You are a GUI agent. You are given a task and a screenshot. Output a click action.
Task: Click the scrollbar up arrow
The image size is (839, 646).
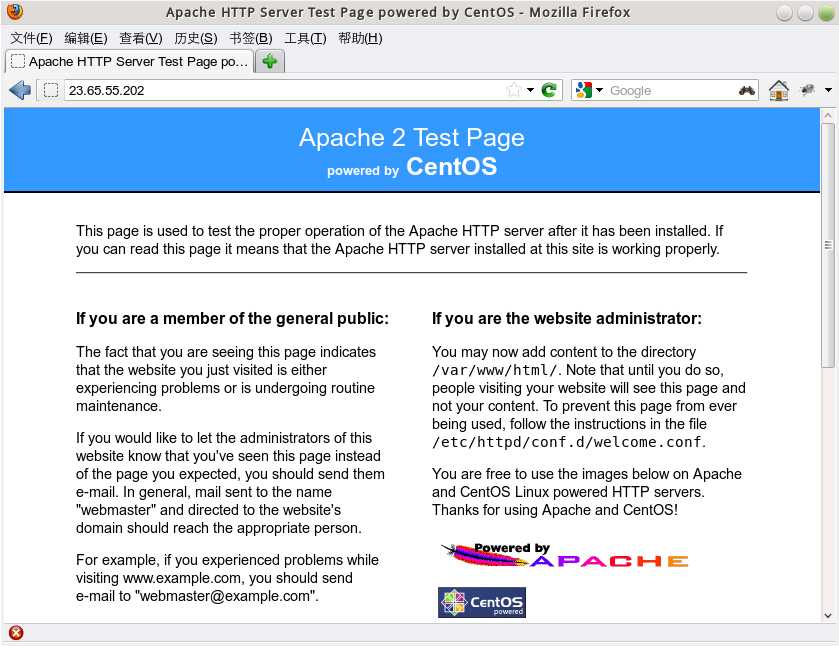coord(828,115)
